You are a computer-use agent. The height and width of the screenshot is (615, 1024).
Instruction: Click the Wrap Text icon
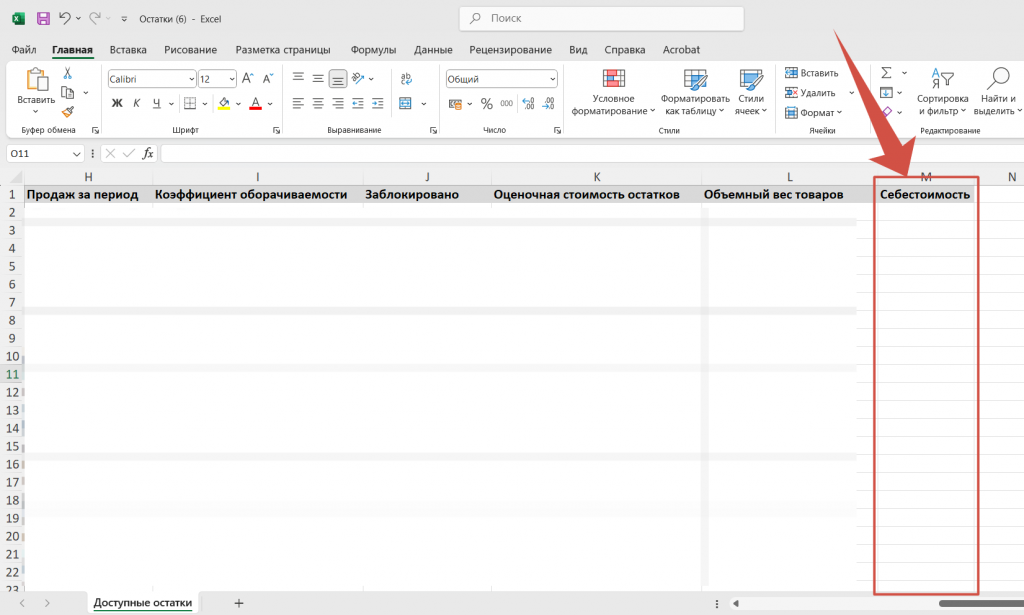point(406,79)
